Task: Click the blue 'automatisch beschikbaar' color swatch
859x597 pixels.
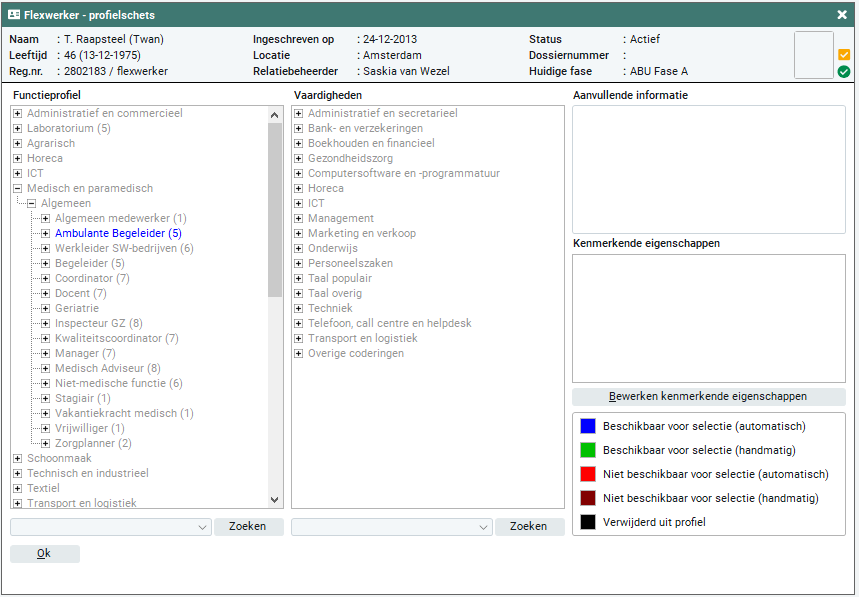Action: 588,426
